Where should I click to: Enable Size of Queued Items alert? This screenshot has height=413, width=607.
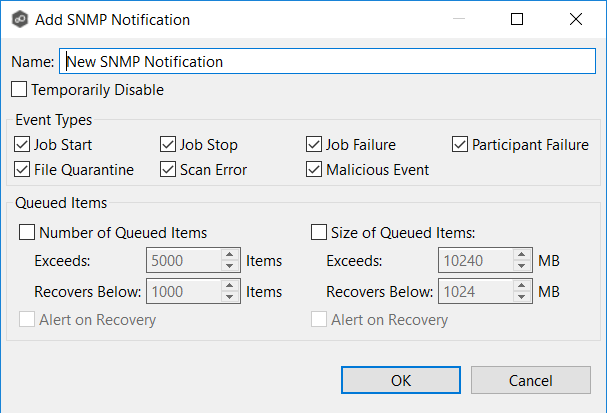point(319,233)
